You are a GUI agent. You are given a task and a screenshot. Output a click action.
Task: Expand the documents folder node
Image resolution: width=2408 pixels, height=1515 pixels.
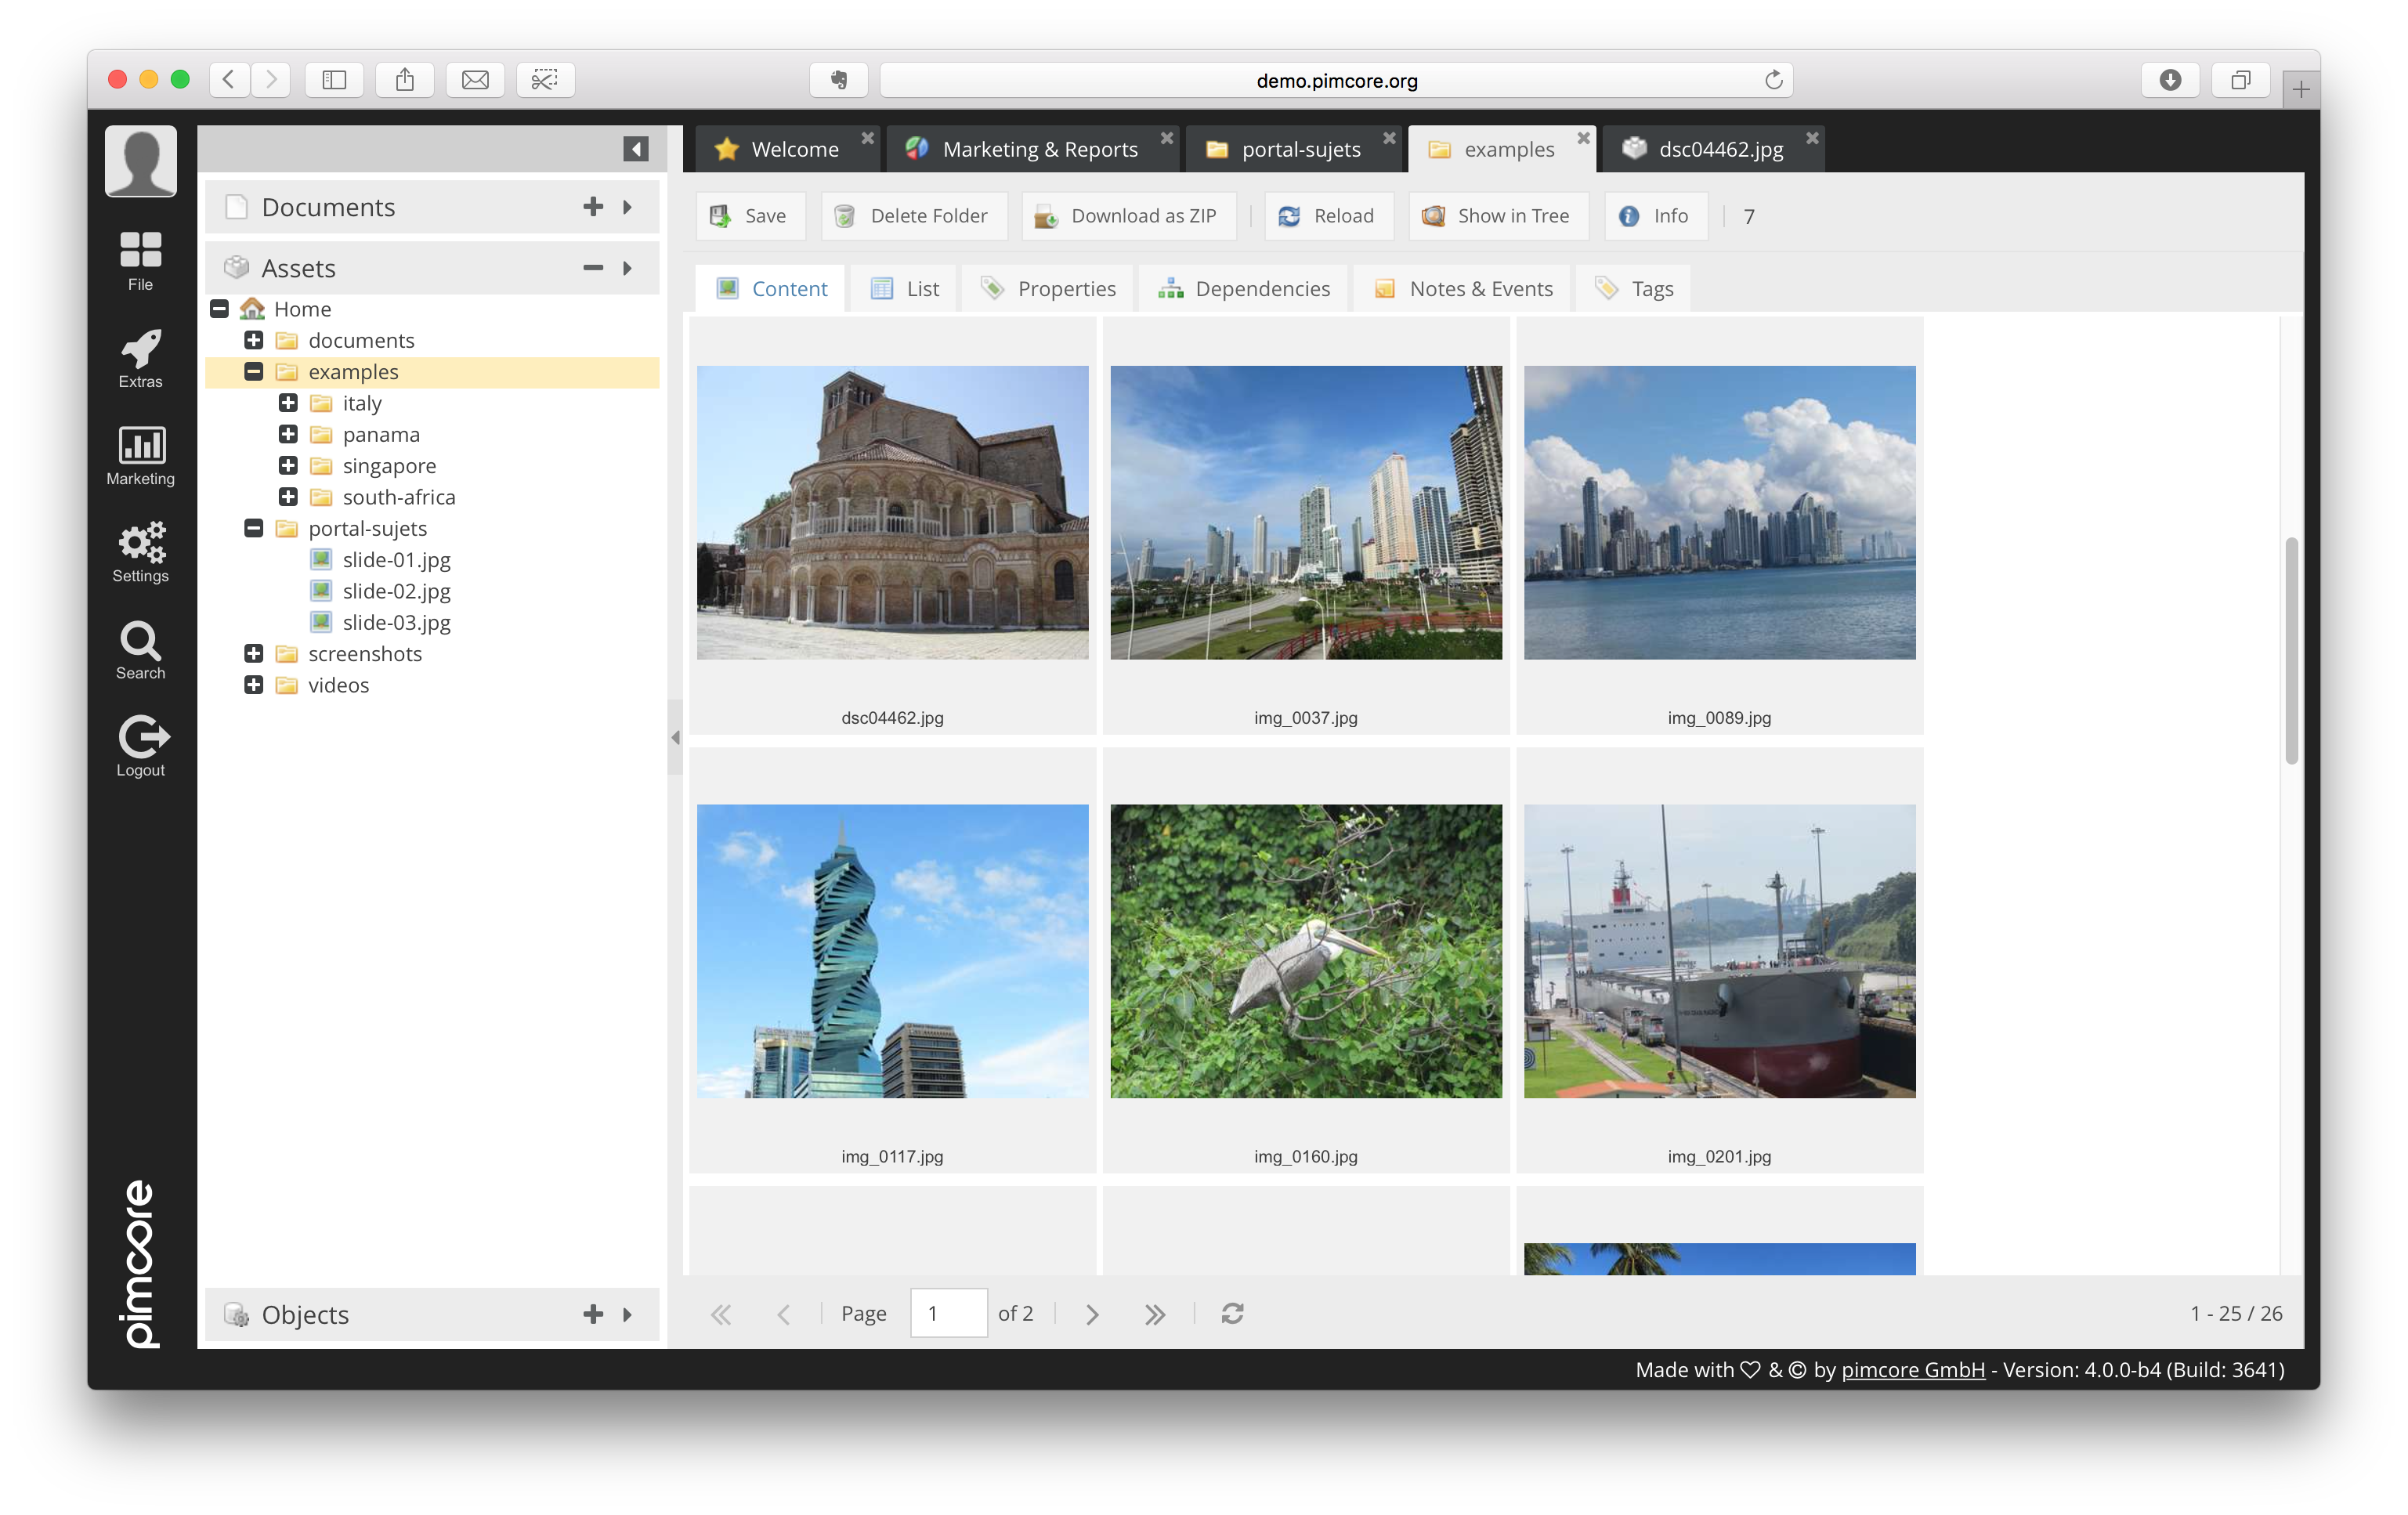point(254,340)
